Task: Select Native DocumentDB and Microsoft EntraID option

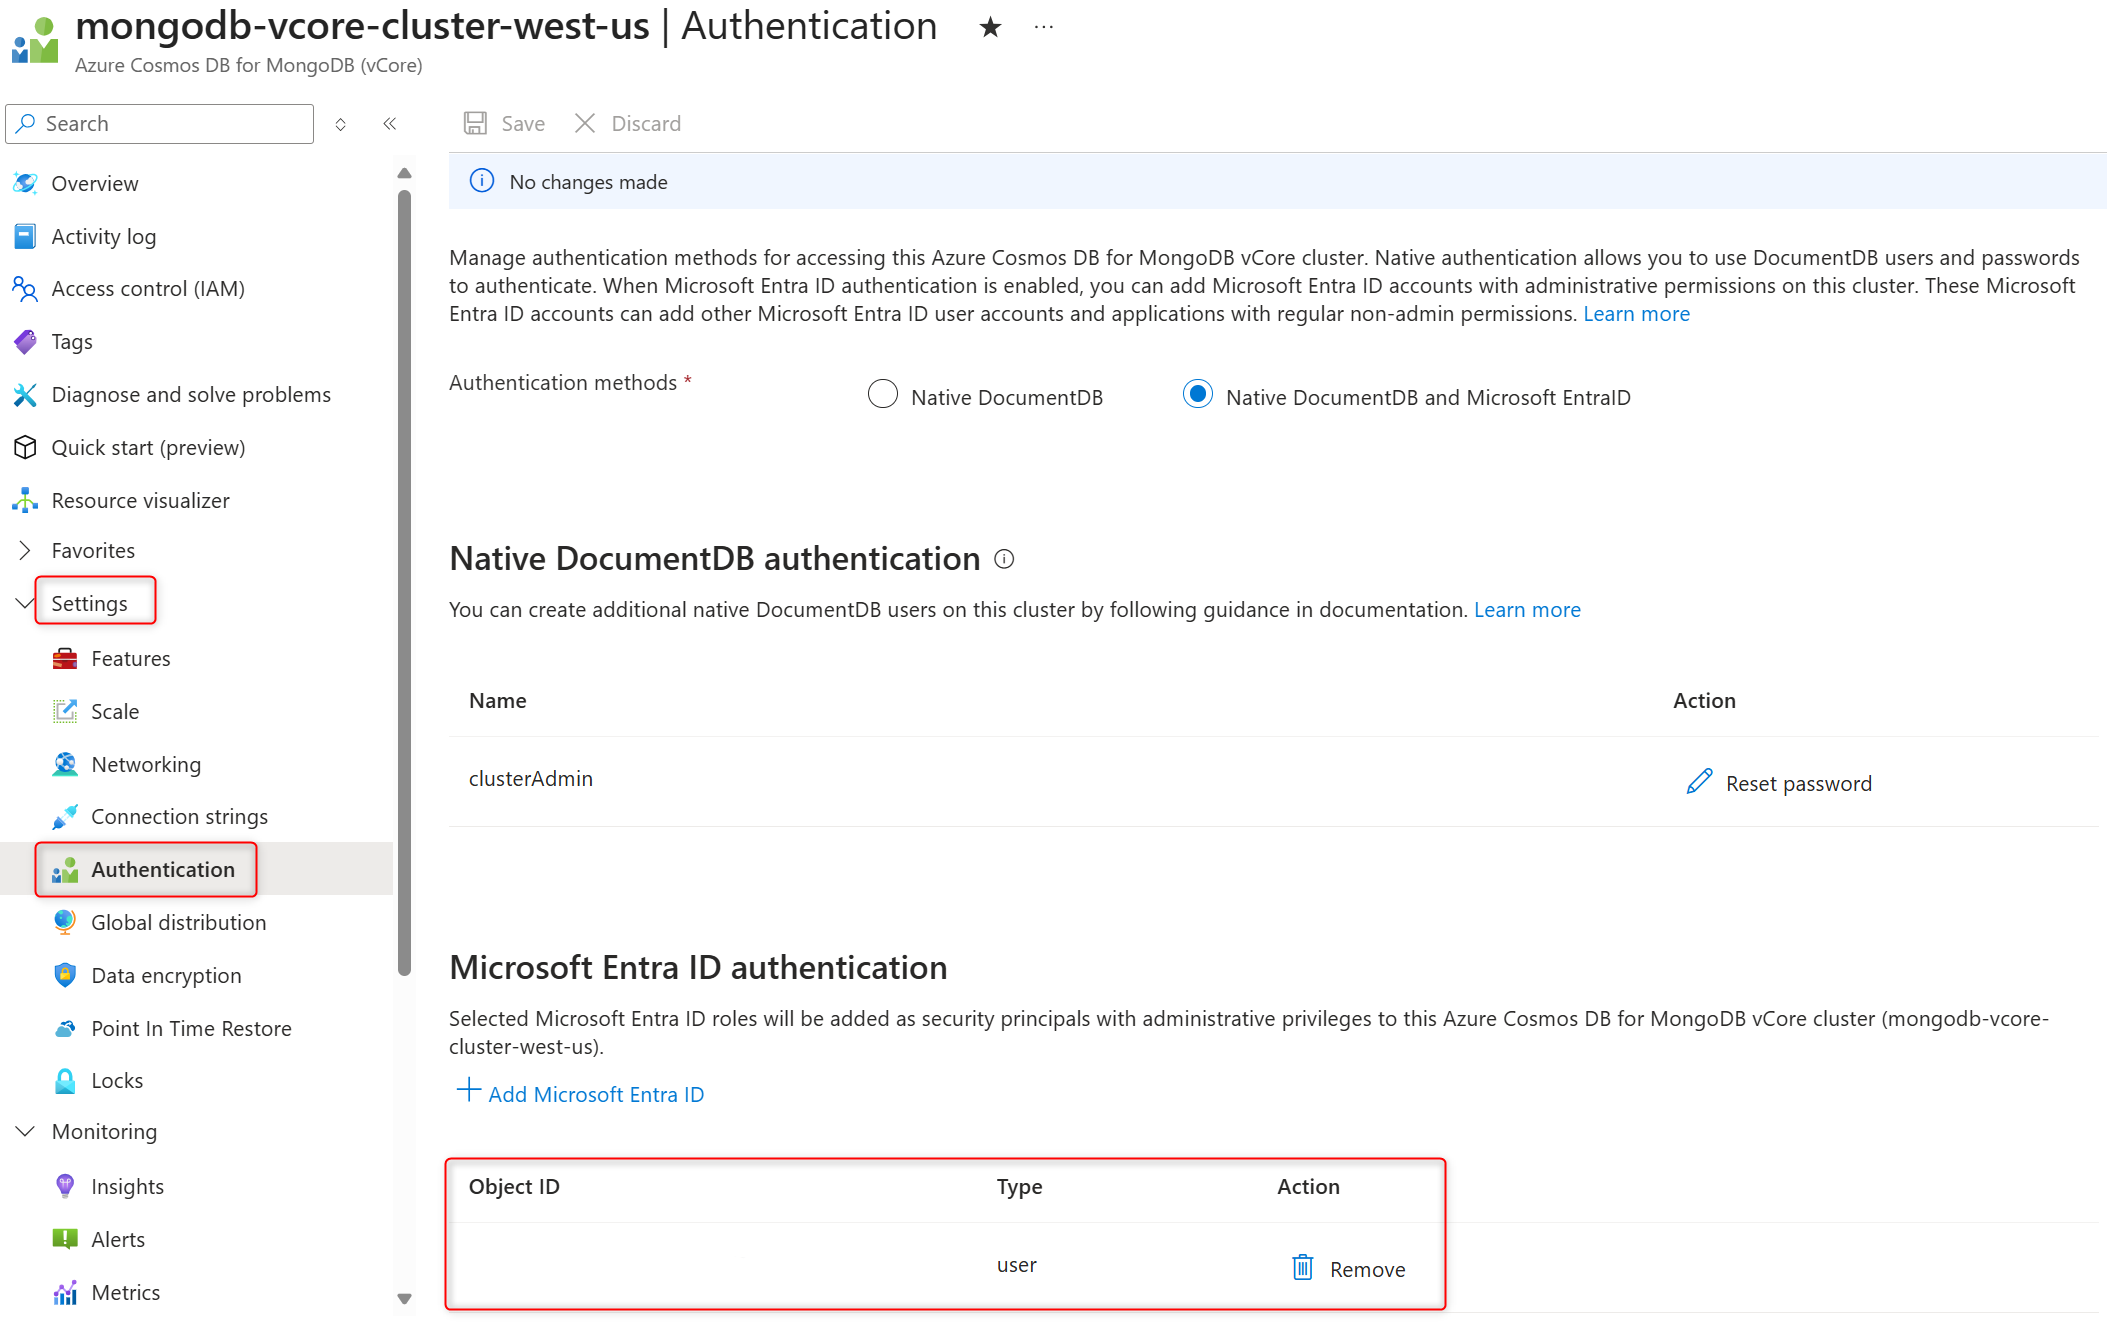Action: [x=1197, y=395]
